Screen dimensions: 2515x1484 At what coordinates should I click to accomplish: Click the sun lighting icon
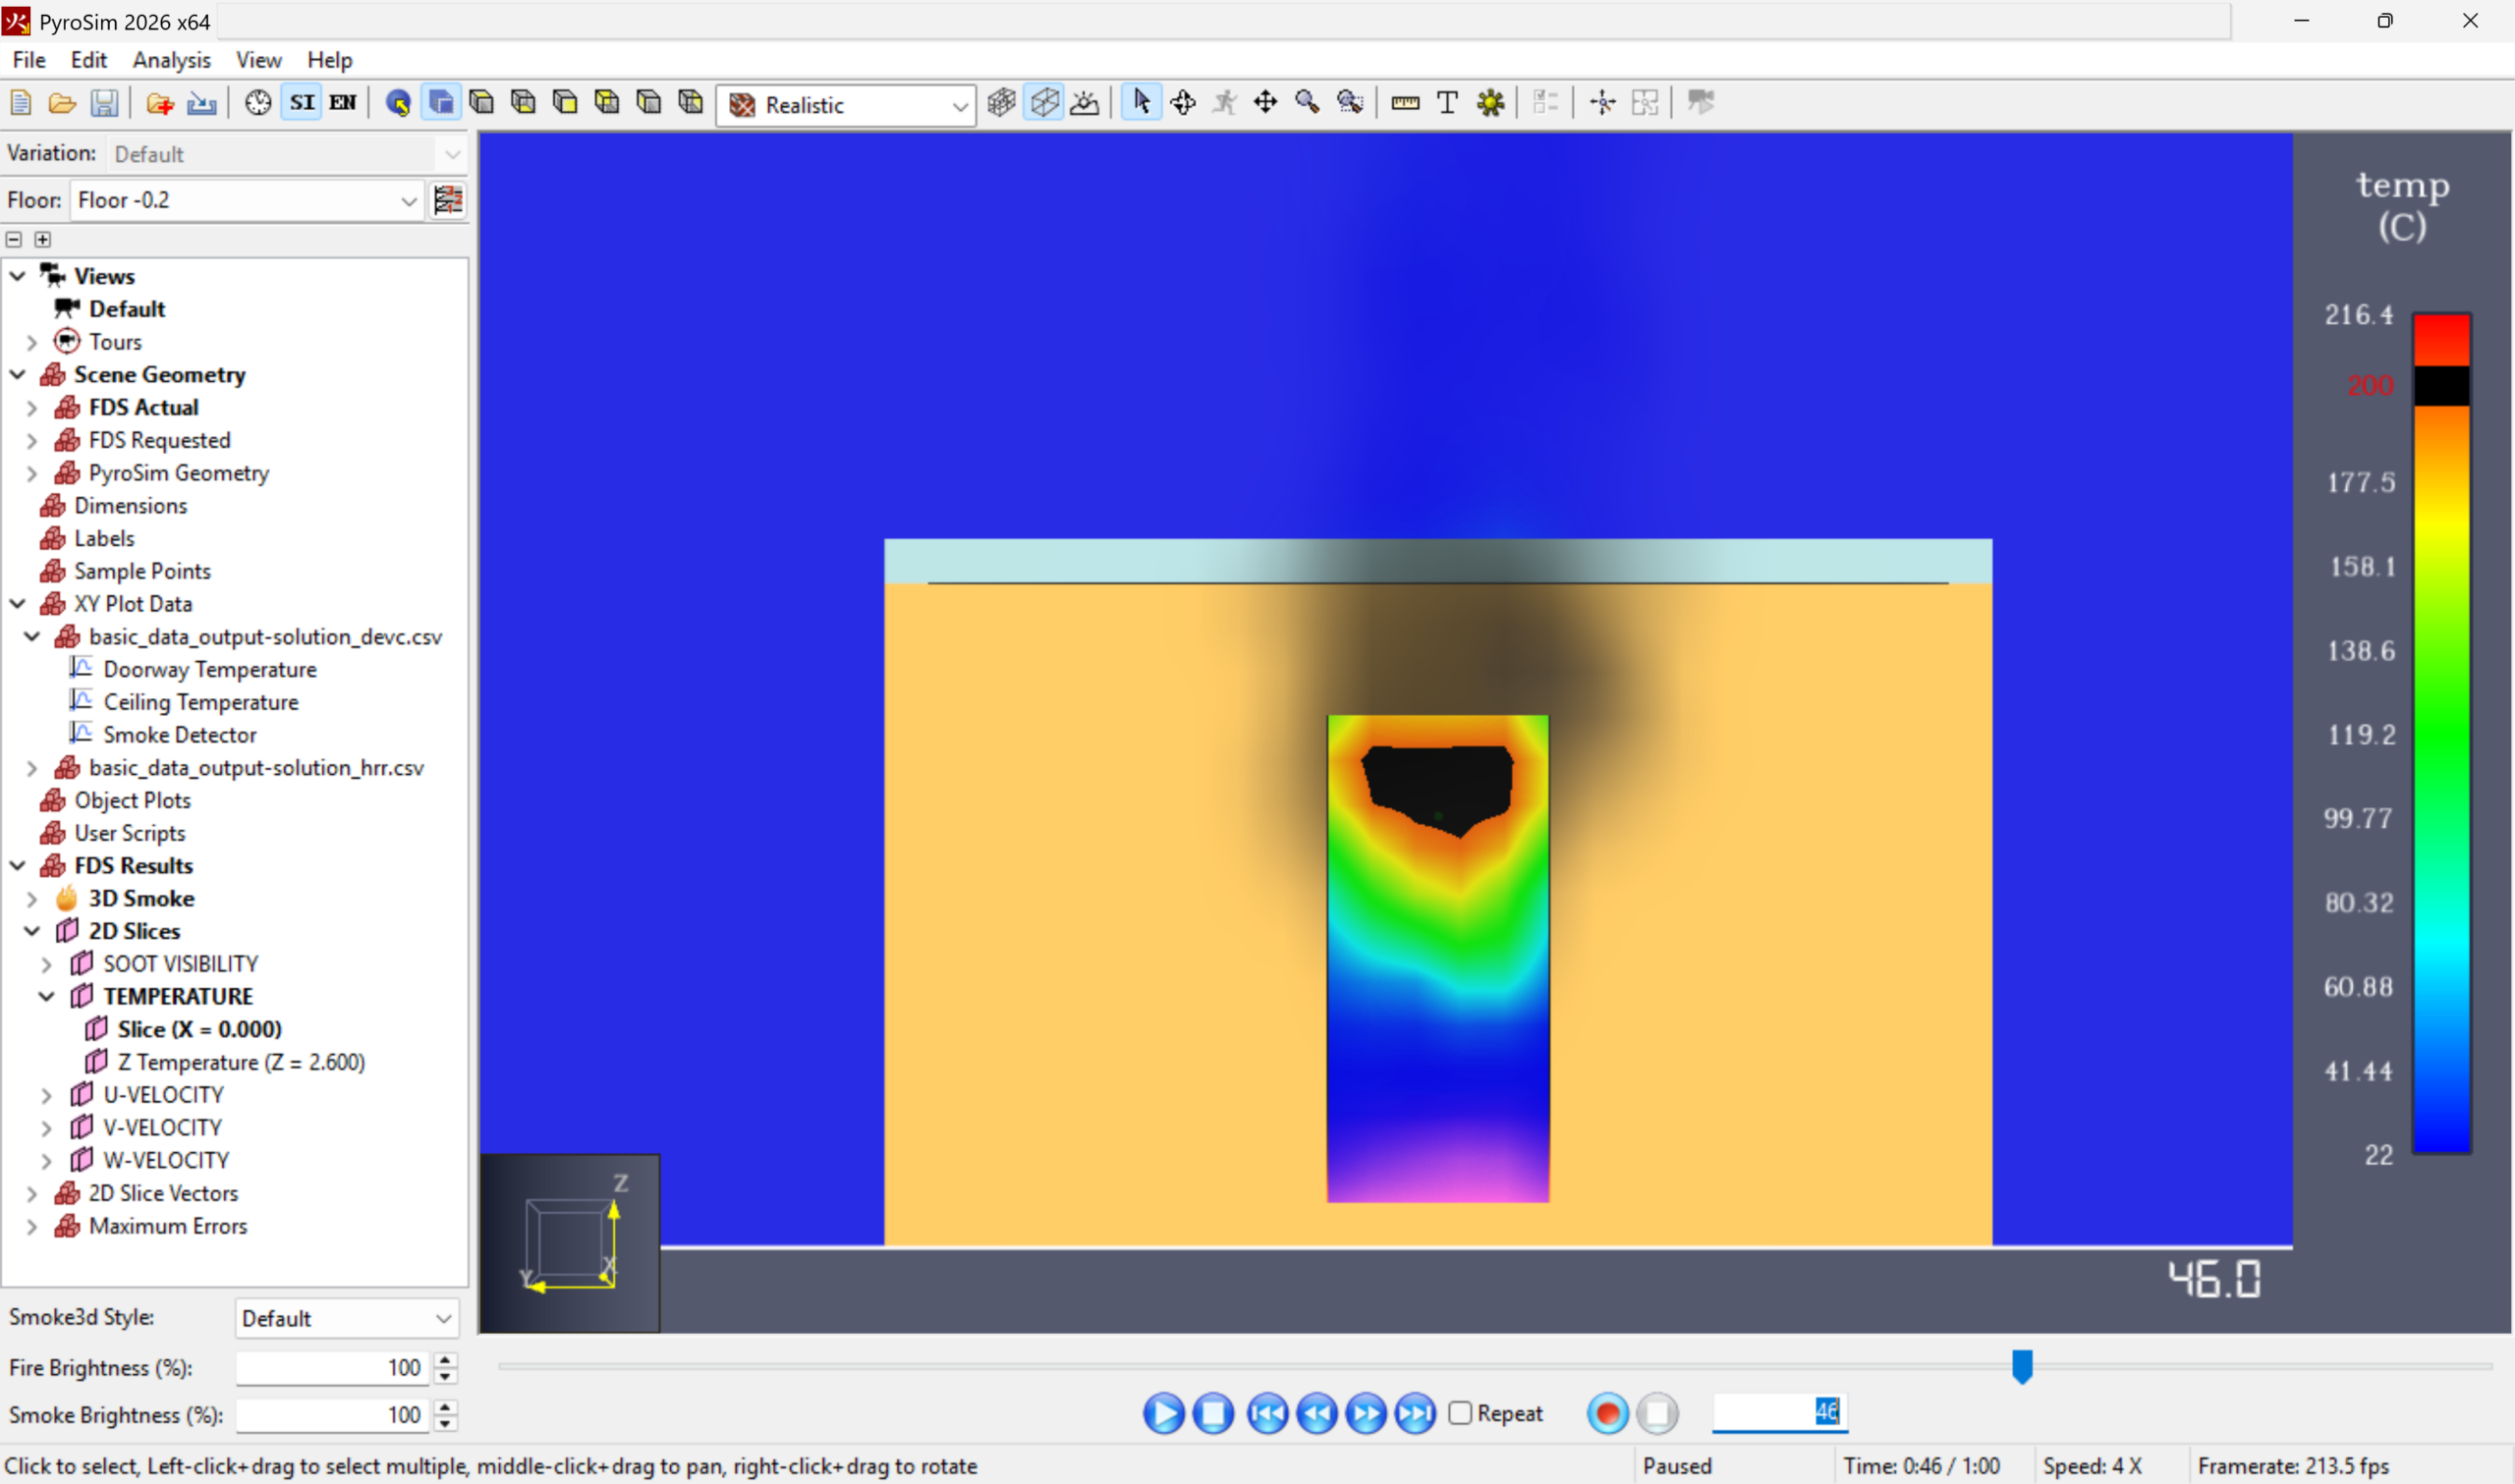[1085, 102]
